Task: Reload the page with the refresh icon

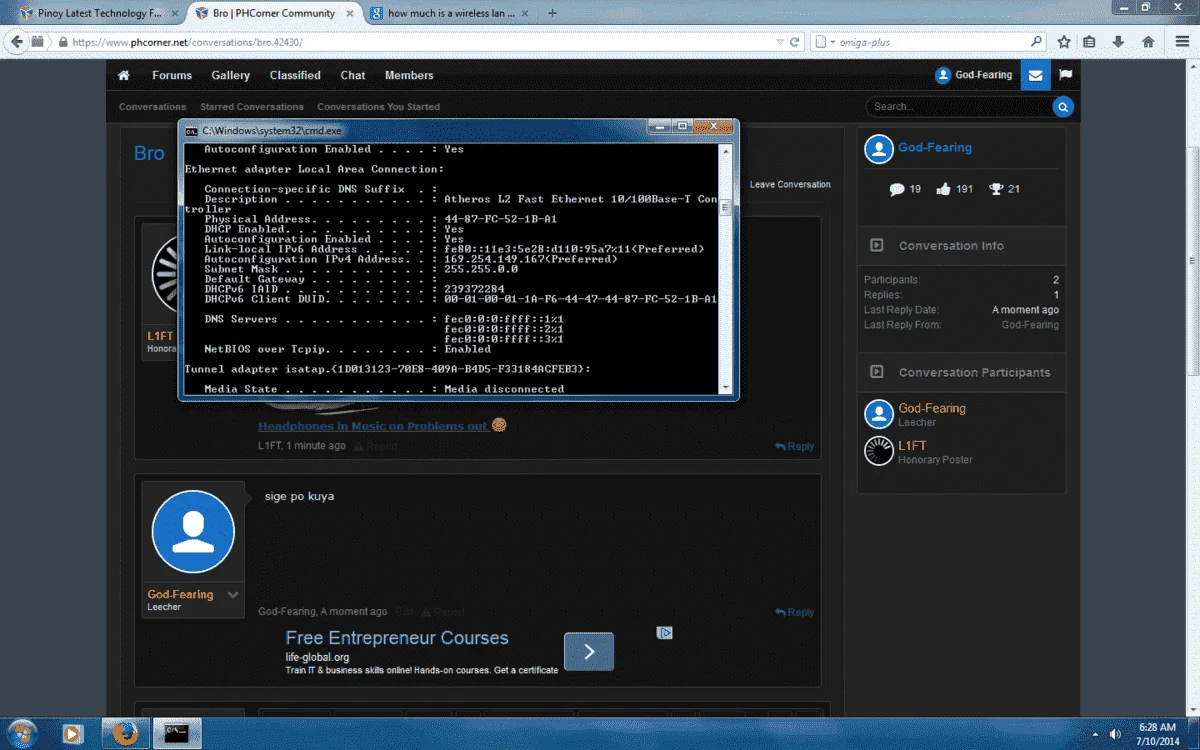Action: coord(795,42)
